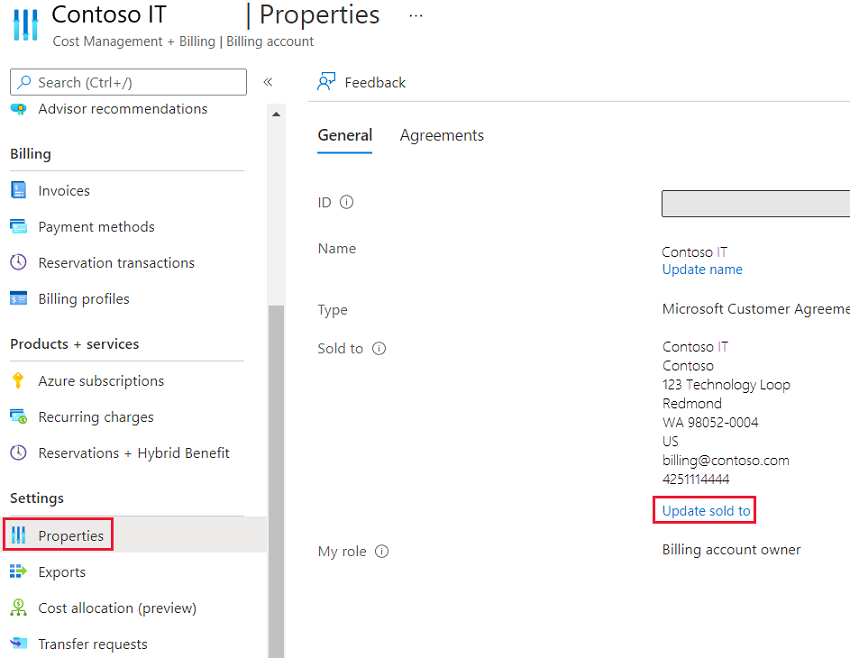Viewport: 850px width, 658px height.
Task: Focus the Search (Ctrl+/) box
Action: coord(128,82)
